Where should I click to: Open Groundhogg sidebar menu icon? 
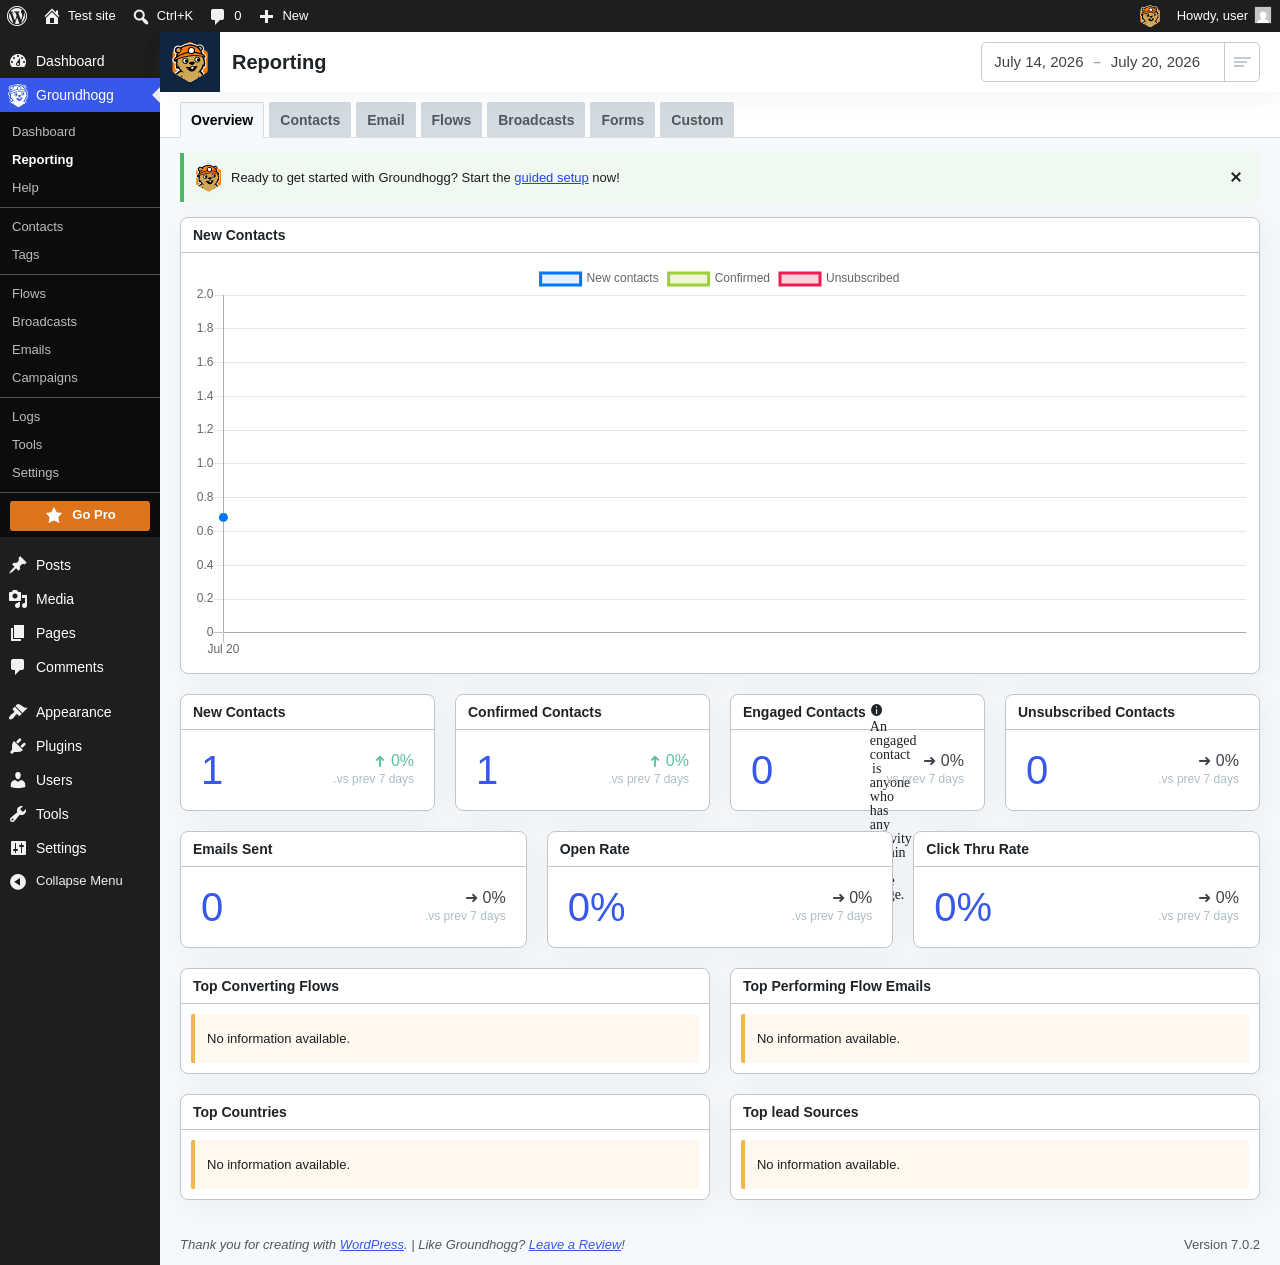point(18,95)
